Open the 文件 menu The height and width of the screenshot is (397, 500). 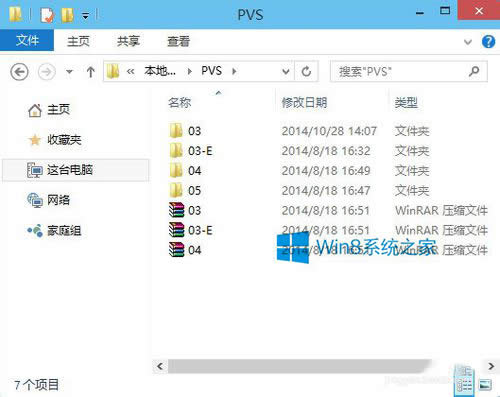[x=27, y=40]
